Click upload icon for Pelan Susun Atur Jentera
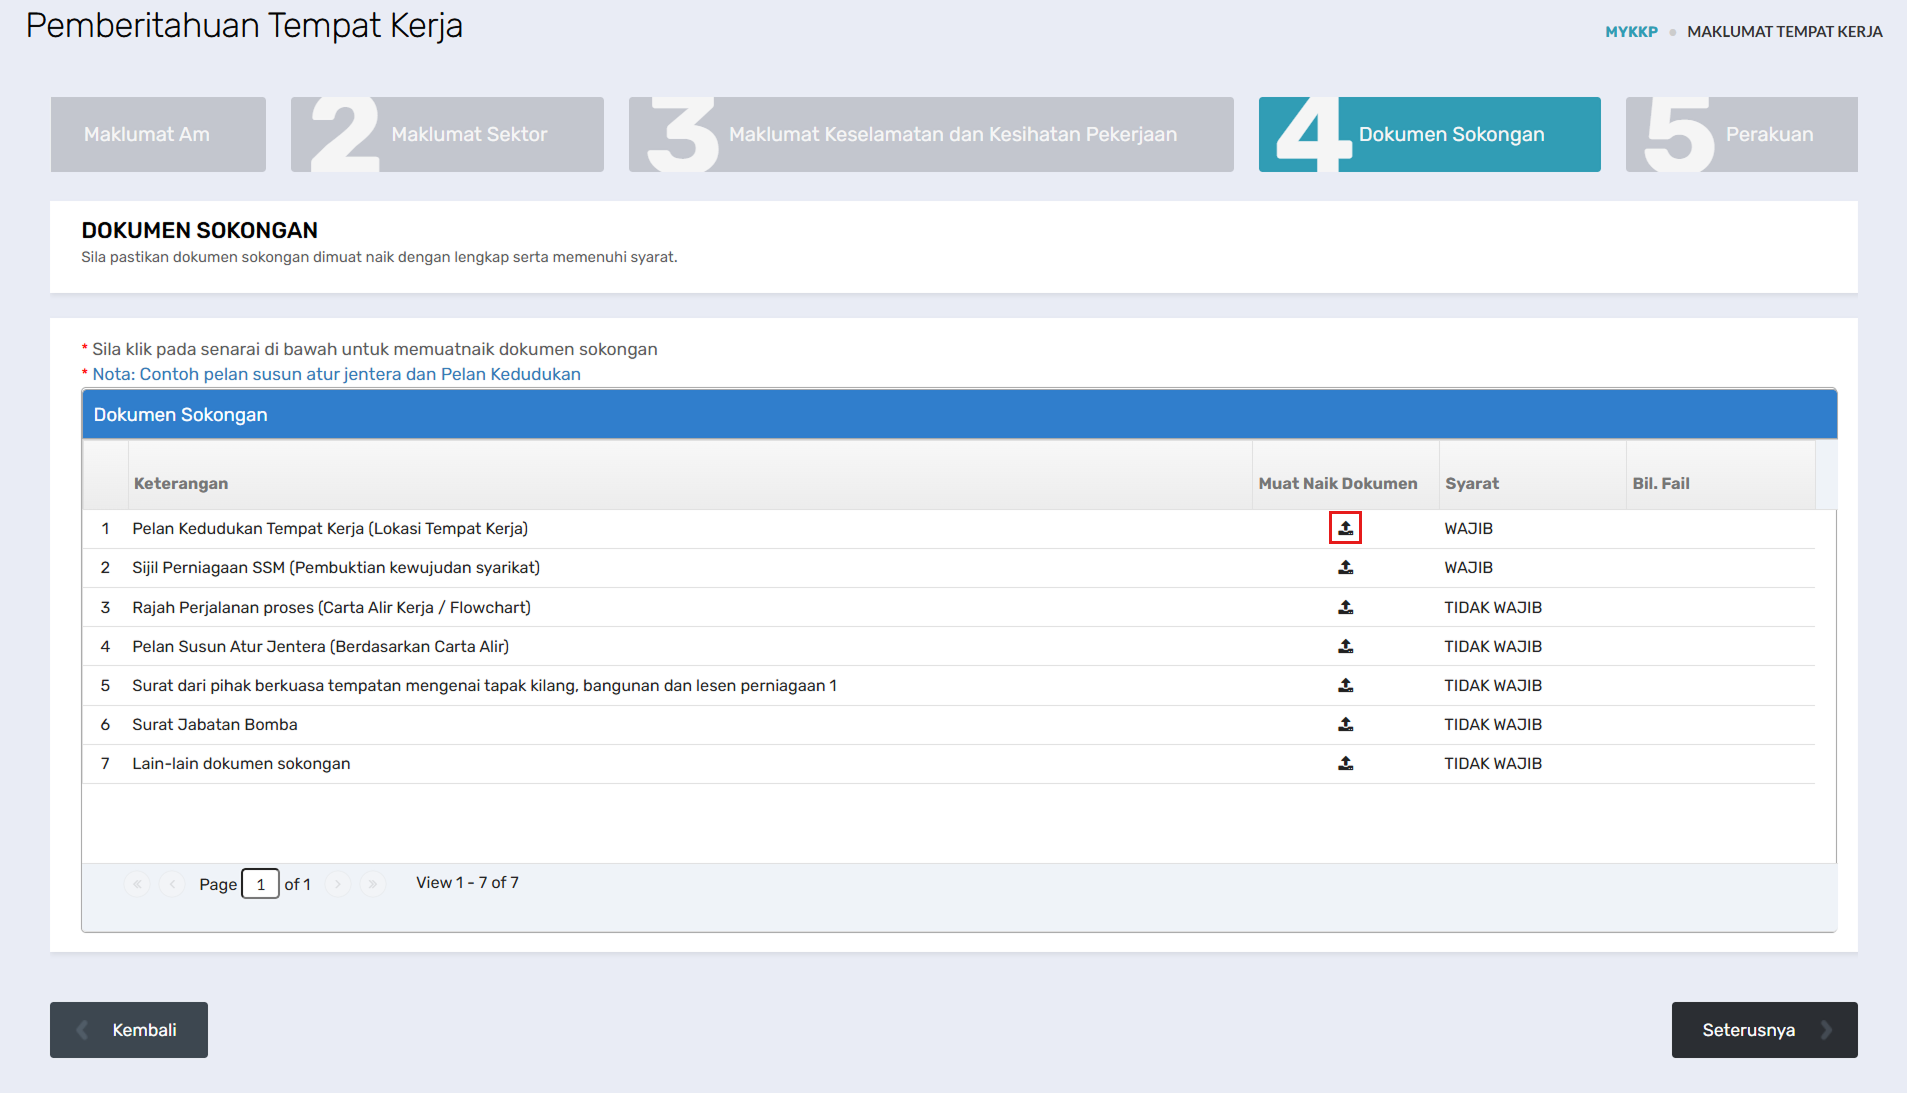Image resolution: width=1907 pixels, height=1093 pixels. point(1345,647)
